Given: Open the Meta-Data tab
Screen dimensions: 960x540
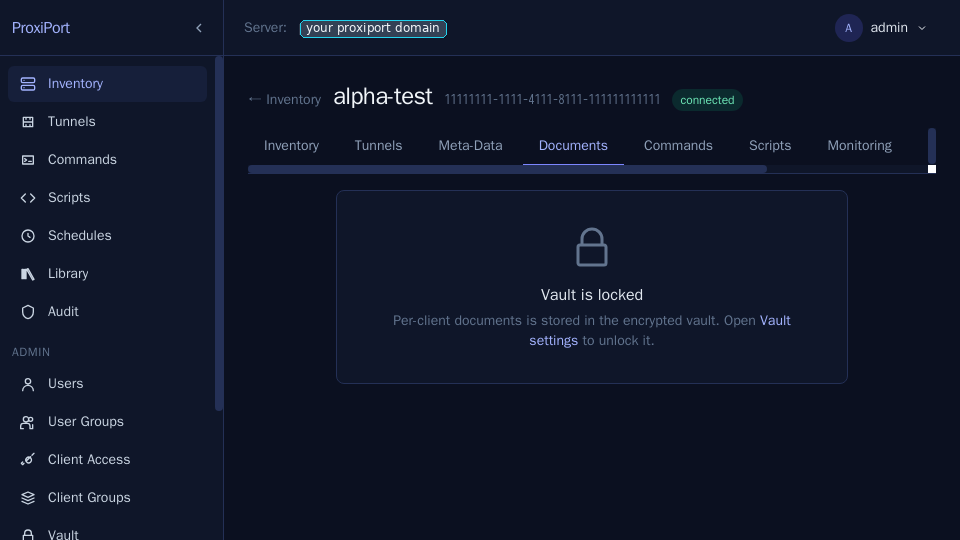Looking at the screenshot, I should click(470, 146).
